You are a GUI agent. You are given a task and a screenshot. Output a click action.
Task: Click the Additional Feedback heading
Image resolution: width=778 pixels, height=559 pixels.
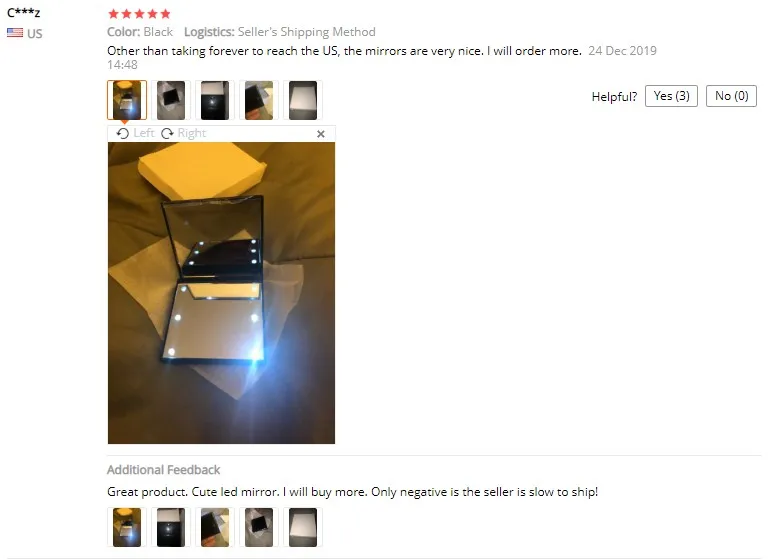163,470
